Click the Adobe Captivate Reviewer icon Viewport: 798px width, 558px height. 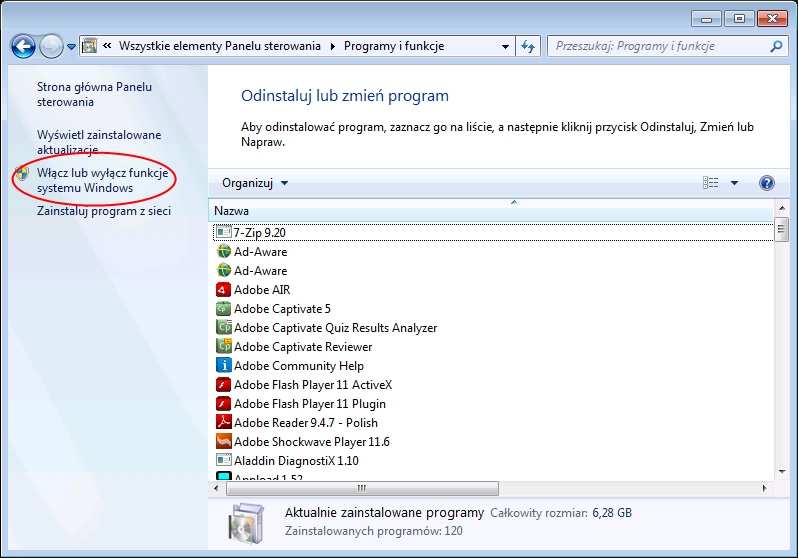(223, 347)
